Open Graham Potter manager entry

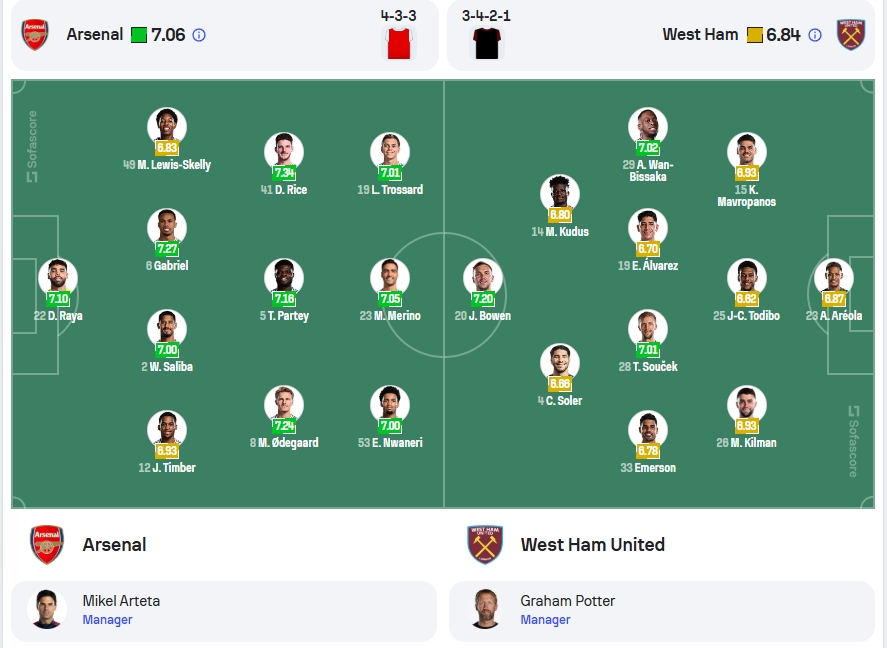click(662, 610)
